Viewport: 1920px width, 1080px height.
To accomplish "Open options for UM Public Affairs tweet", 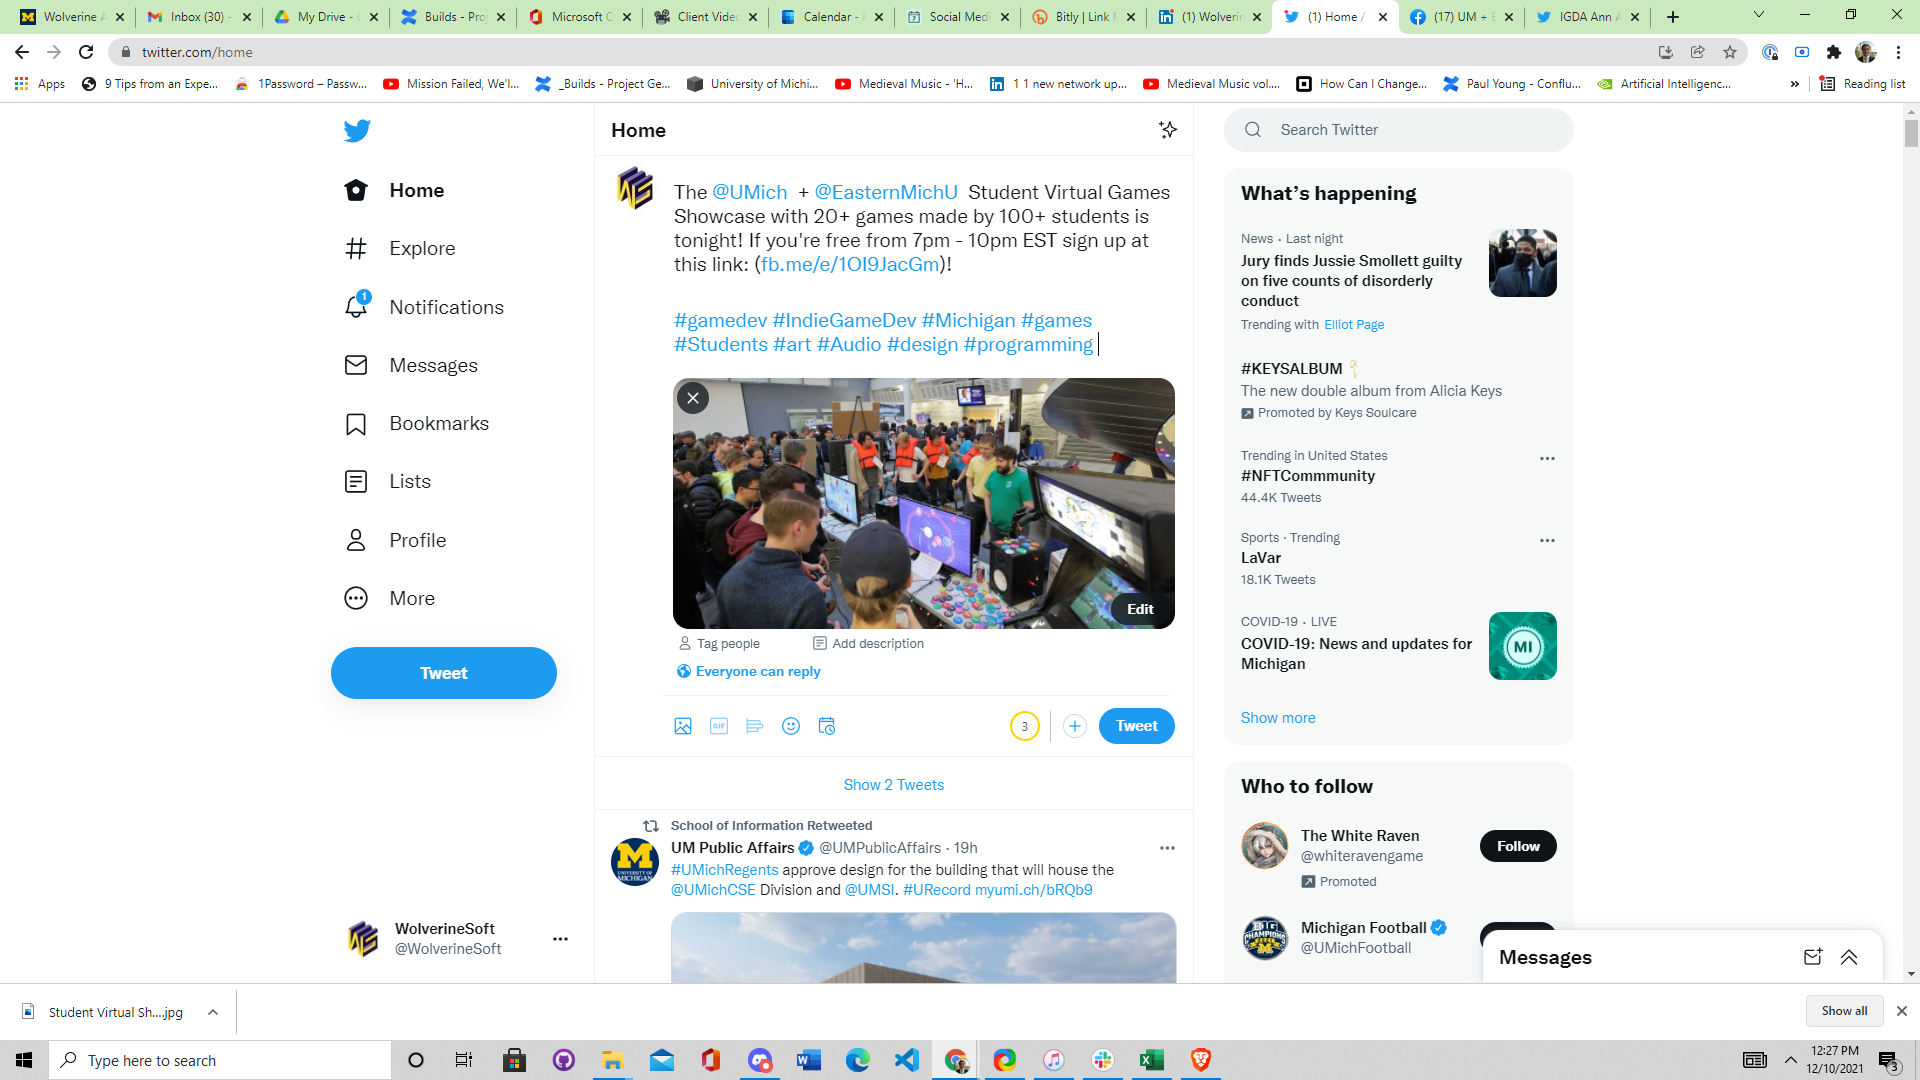I will [x=1167, y=848].
